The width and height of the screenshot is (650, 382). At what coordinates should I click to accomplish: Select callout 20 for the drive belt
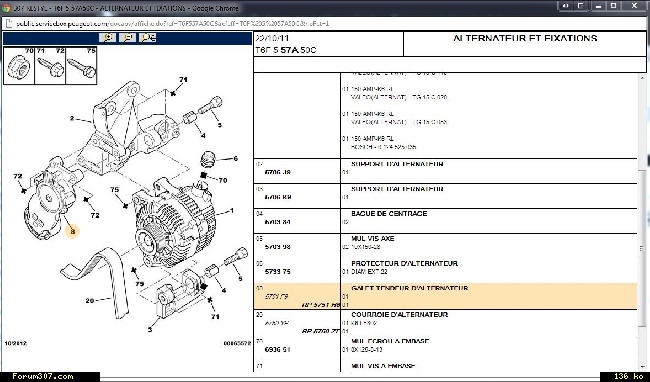pyautogui.click(x=90, y=300)
